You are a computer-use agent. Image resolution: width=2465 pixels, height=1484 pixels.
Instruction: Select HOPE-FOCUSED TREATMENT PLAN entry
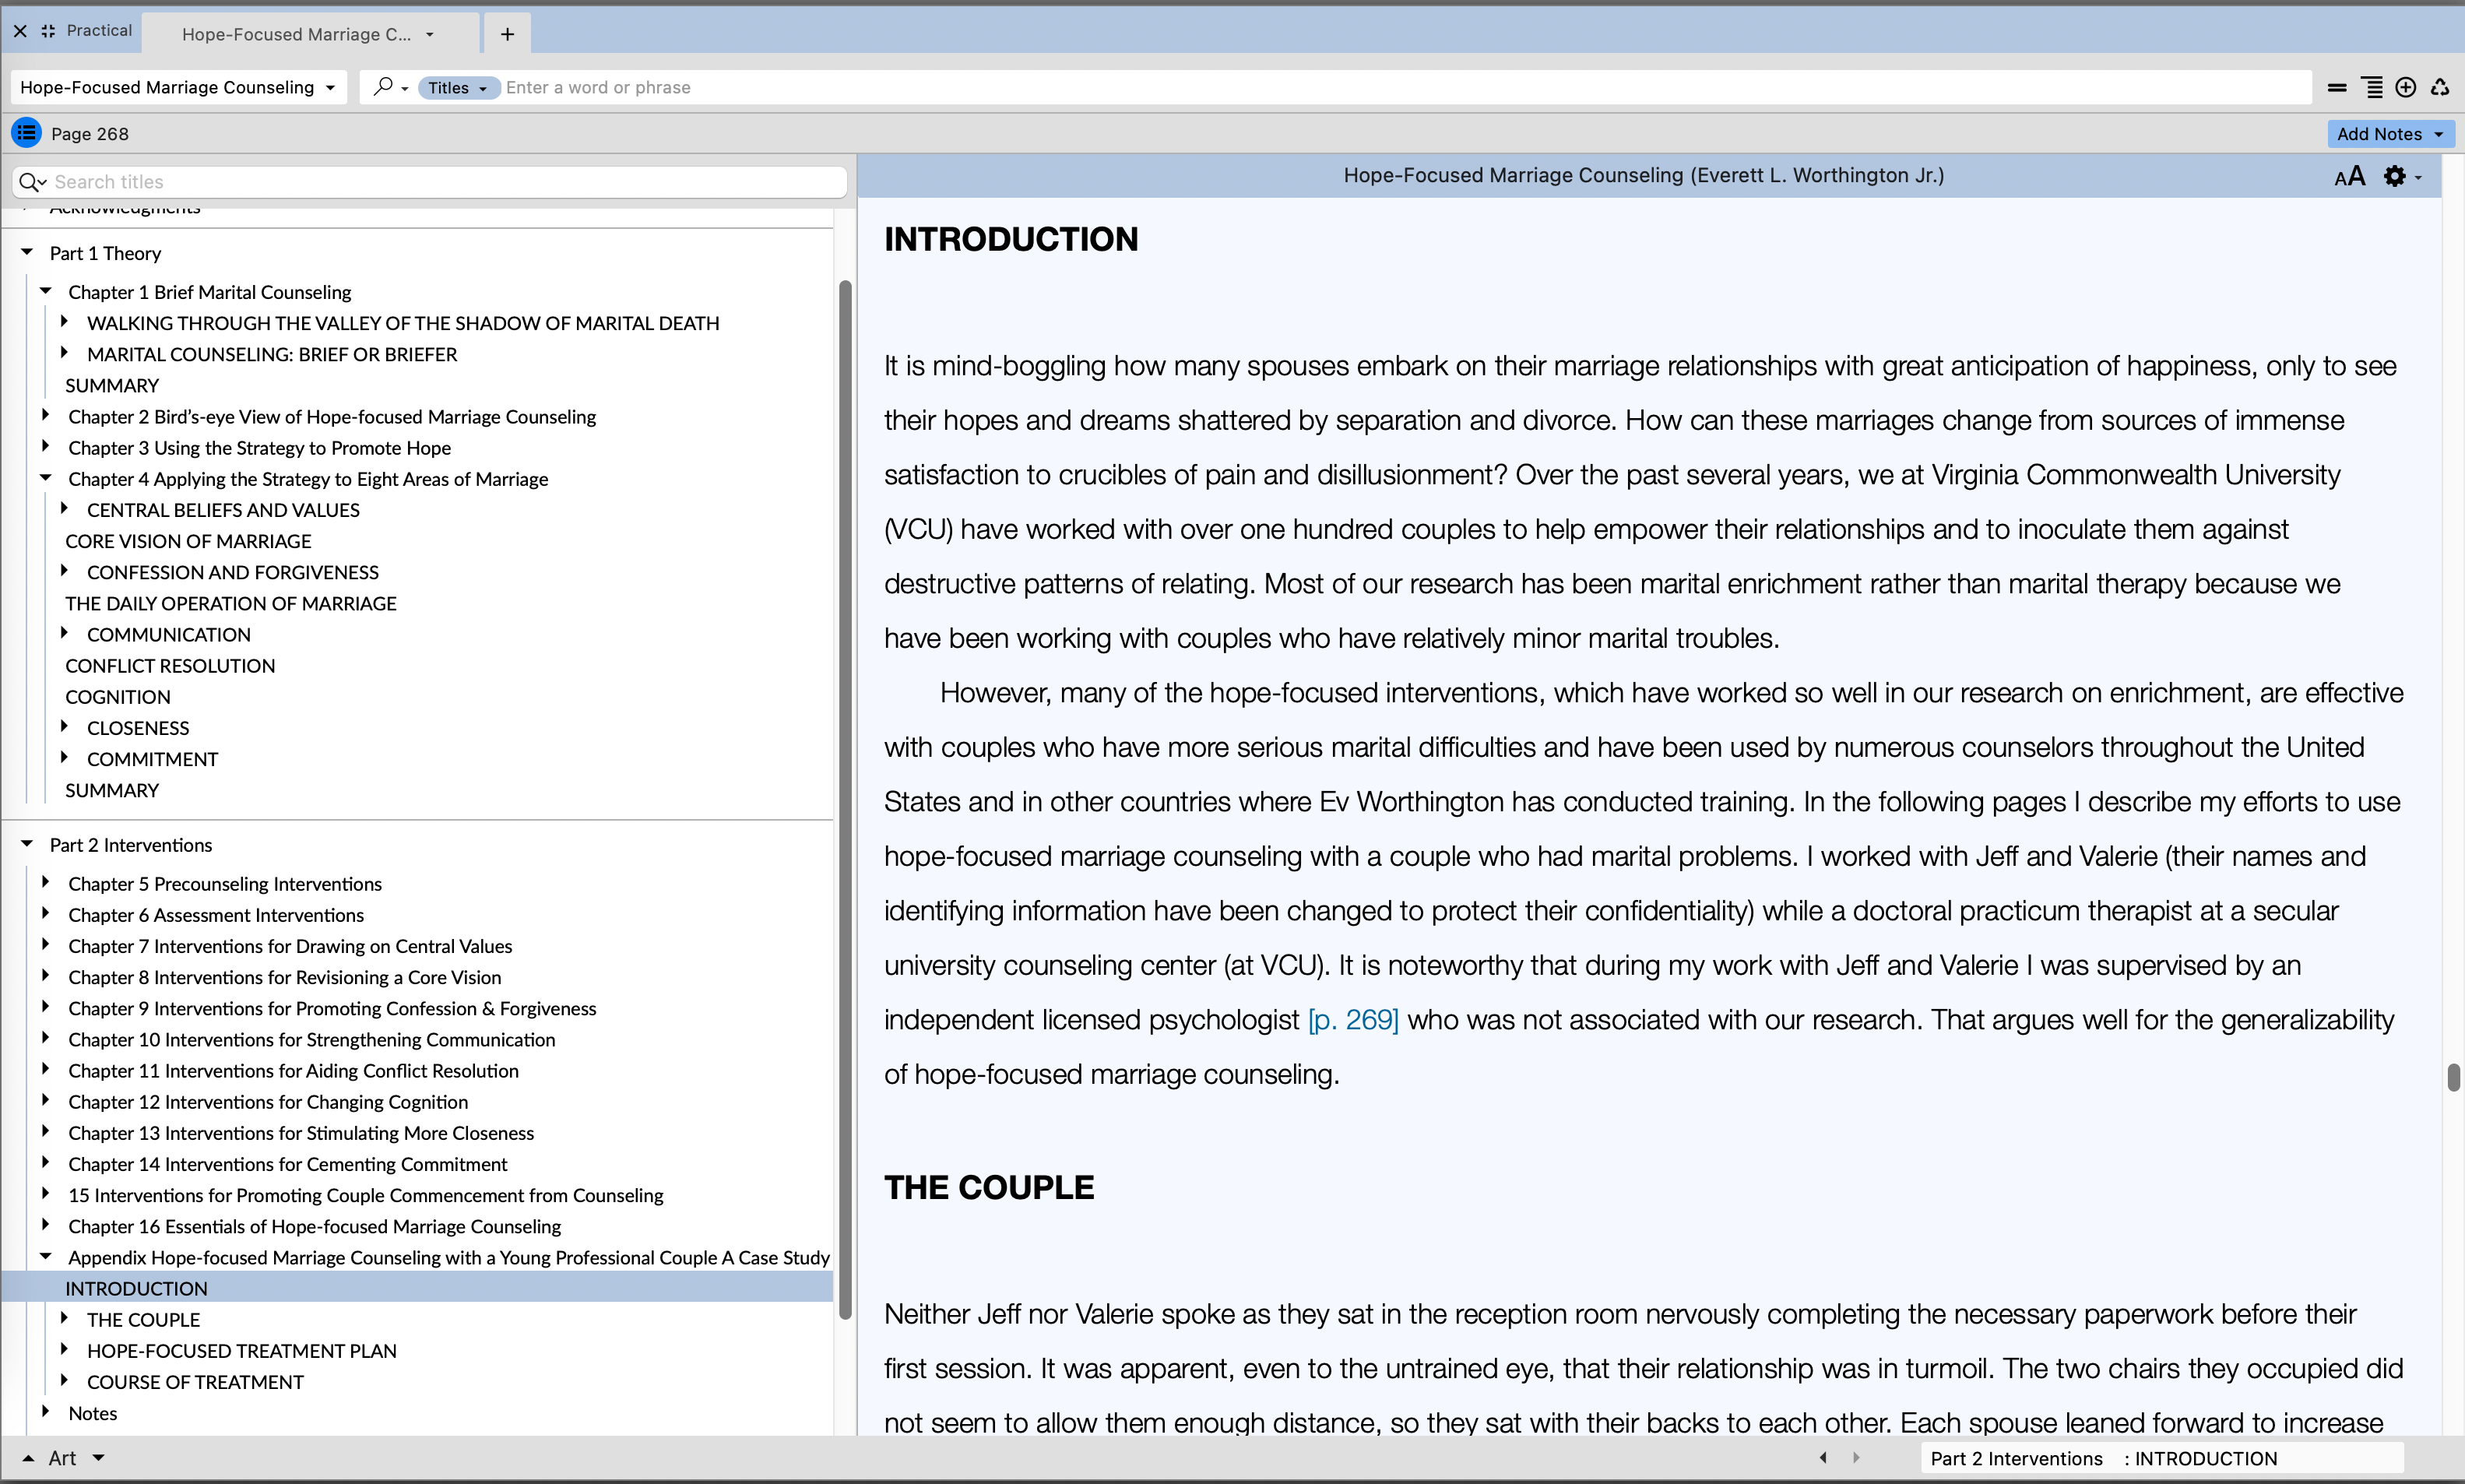coord(242,1351)
